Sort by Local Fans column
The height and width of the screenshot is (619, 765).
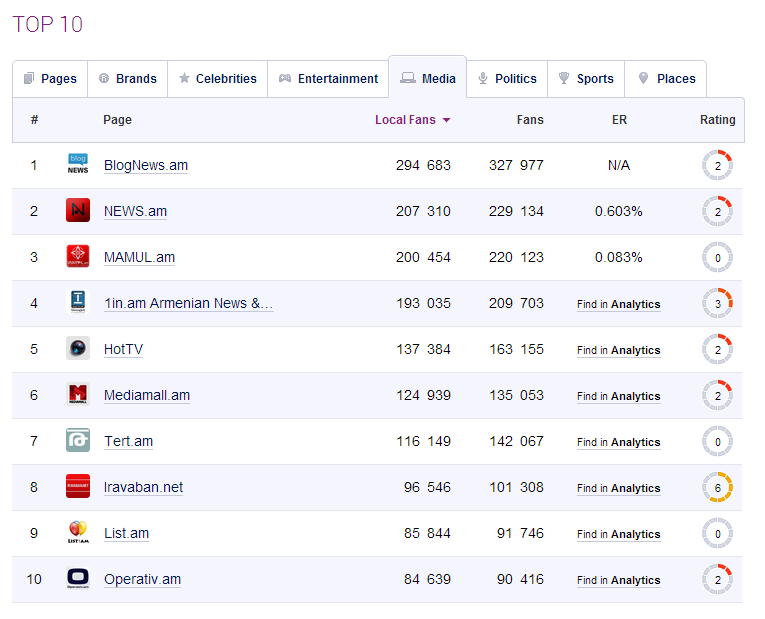413,120
